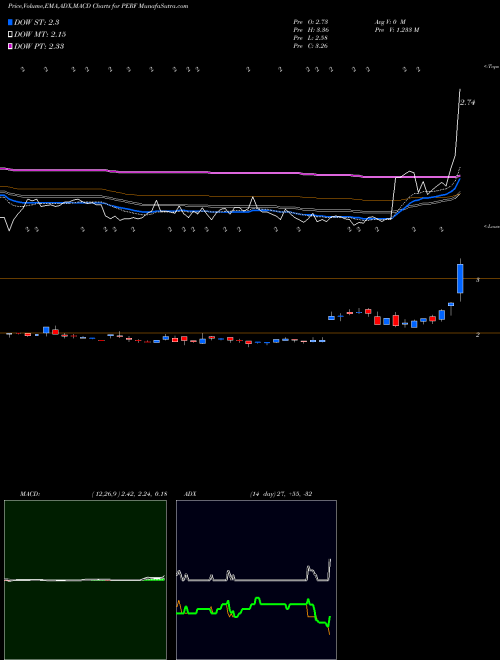Click the '3' price axis label
This screenshot has width=500, height=660.
click(x=477, y=279)
